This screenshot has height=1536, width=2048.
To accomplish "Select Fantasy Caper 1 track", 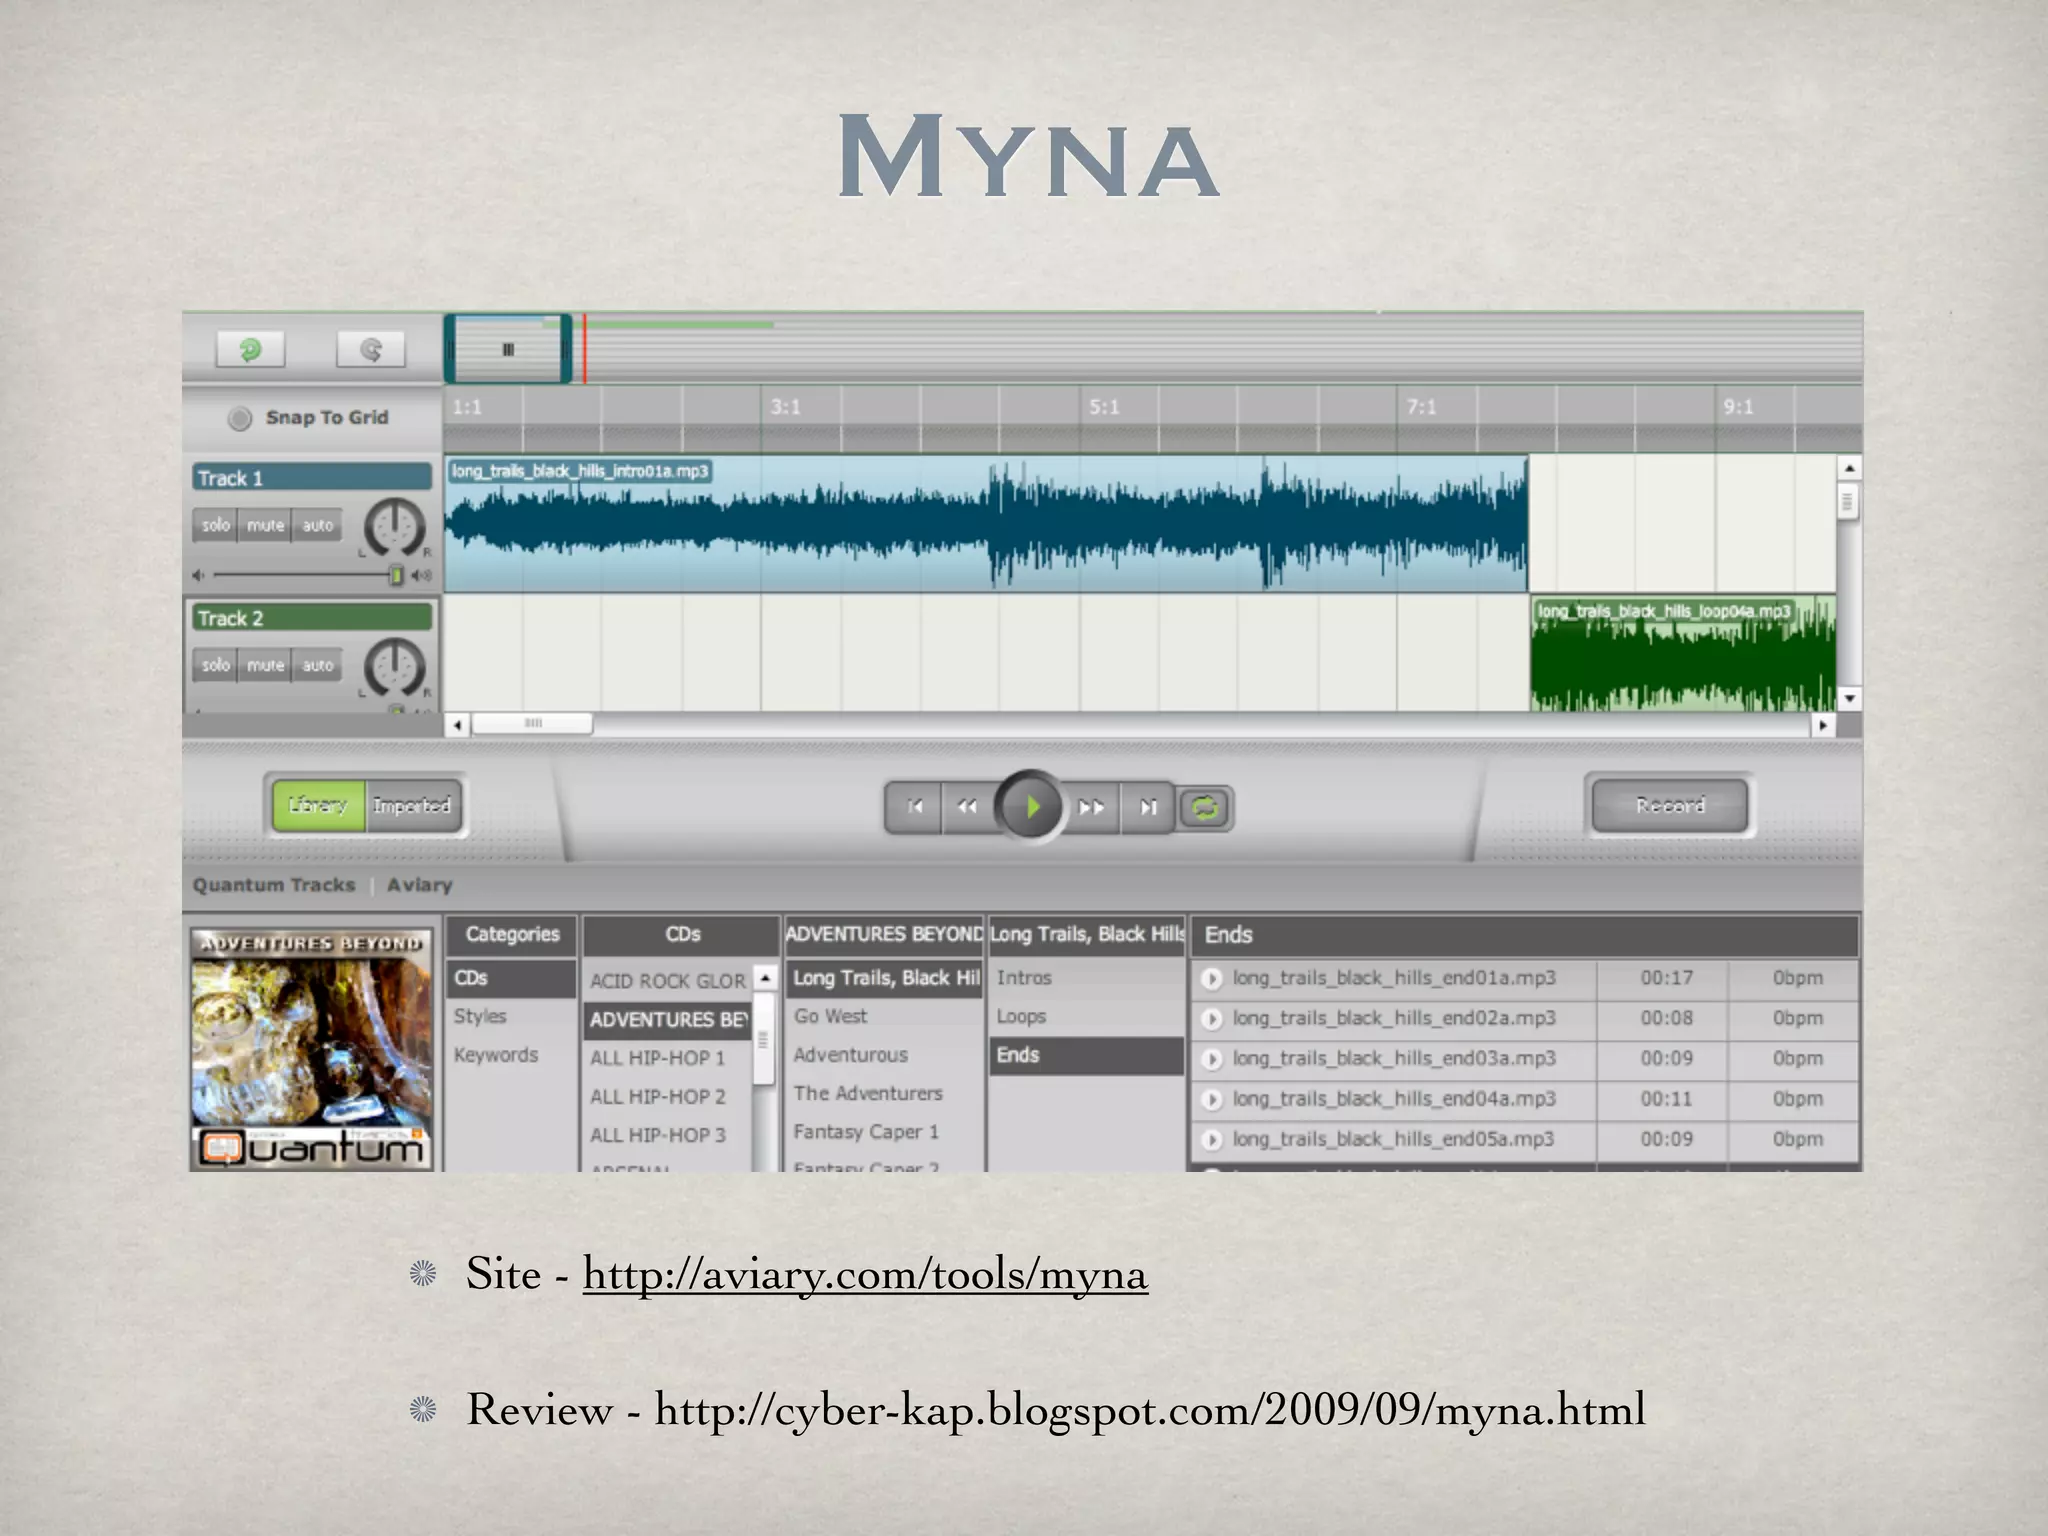I will pos(884,1132).
